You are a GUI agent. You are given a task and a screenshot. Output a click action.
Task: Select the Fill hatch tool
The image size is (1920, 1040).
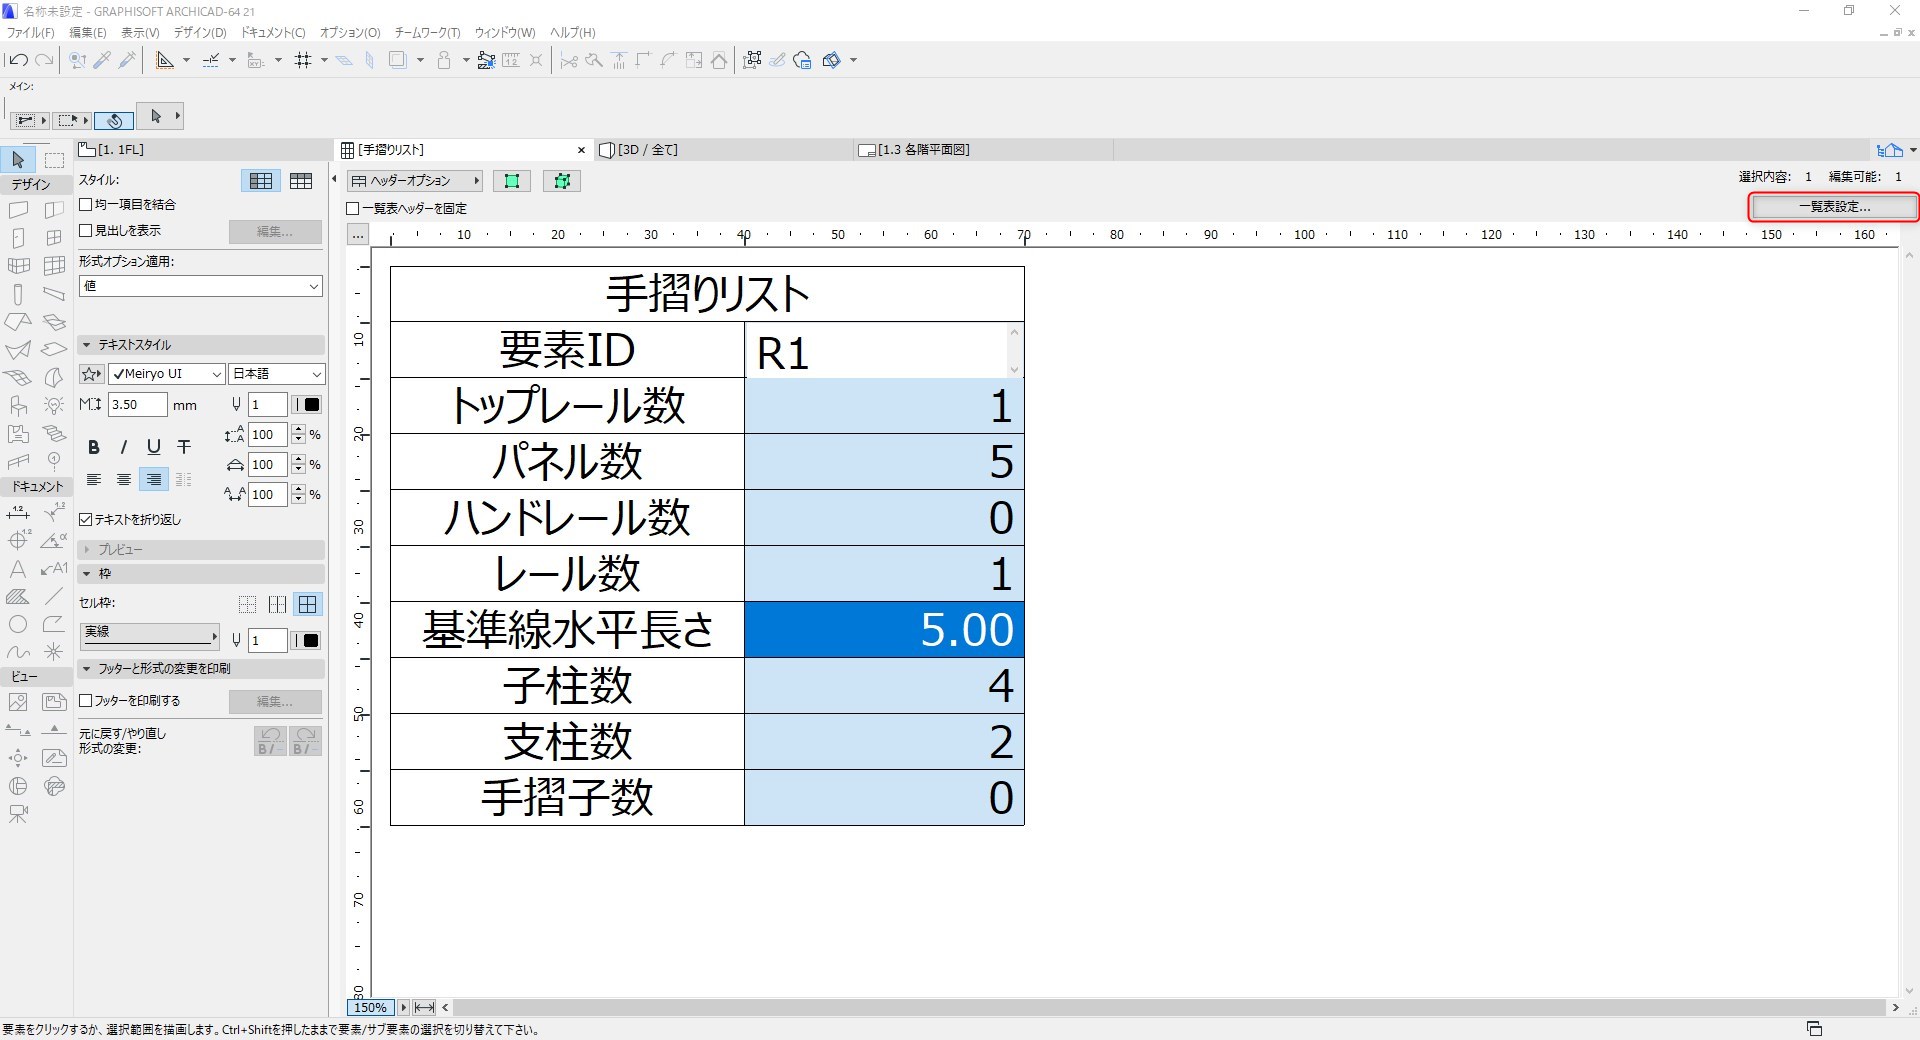tap(18, 597)
